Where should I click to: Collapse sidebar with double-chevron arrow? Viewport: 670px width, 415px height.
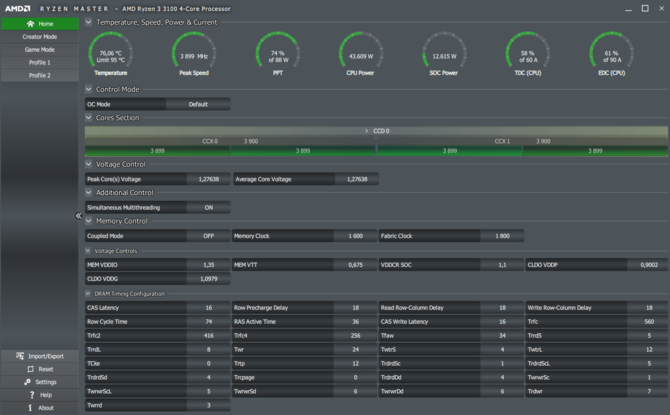(x=79, y=216)
